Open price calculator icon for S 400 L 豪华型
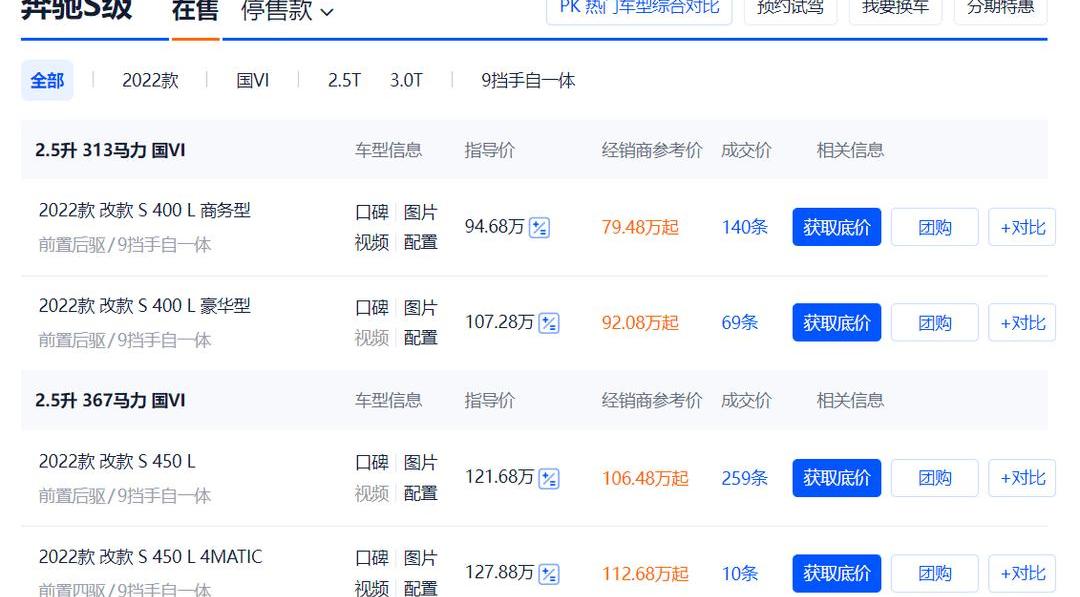This screenshot has height=597, width=1080. (x=548, y=323)
